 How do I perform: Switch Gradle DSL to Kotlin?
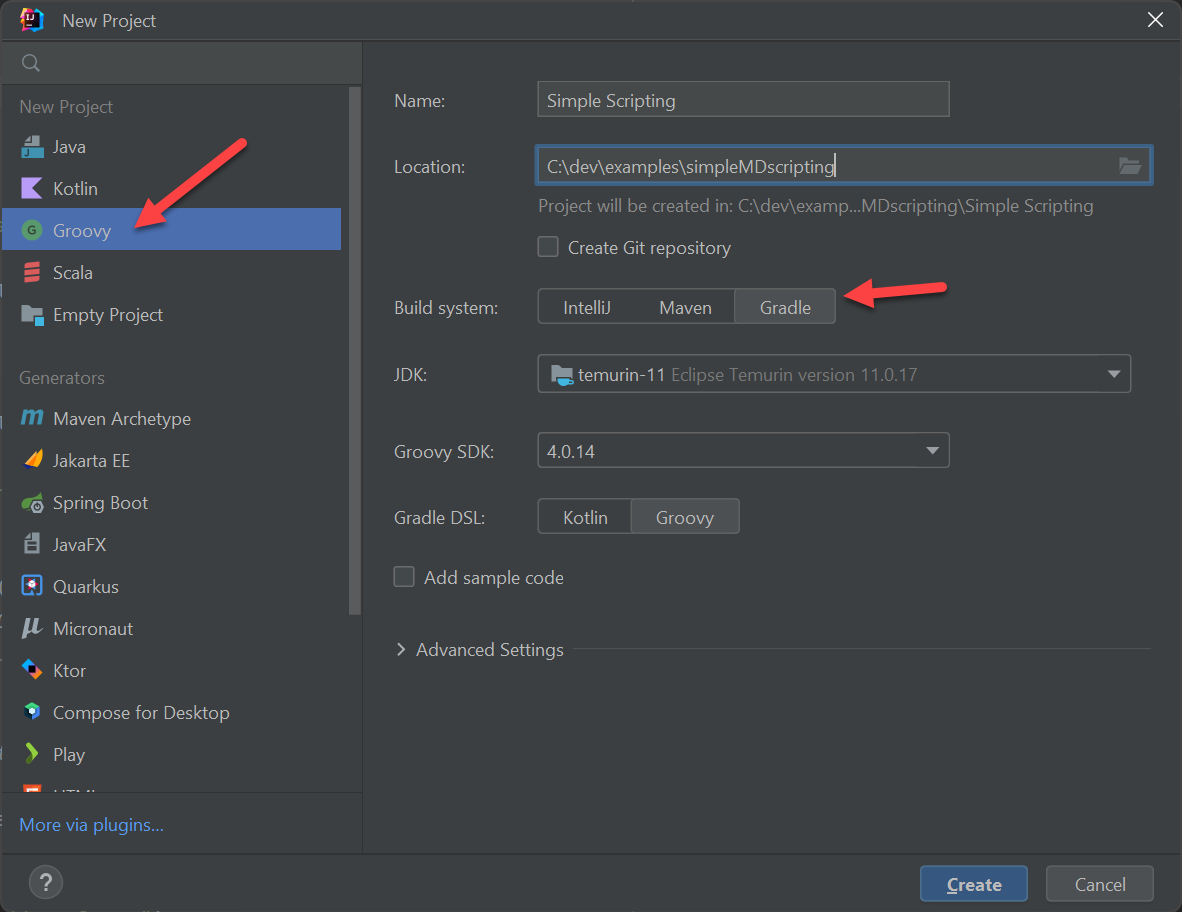(x=584, y=516)
